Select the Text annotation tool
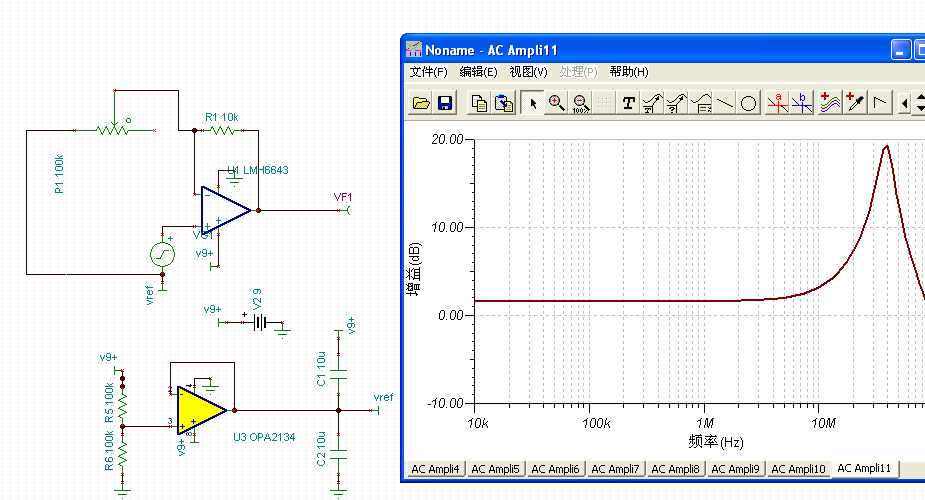The width and height of the screenshot is (925, 500). [x=628, y=103]
